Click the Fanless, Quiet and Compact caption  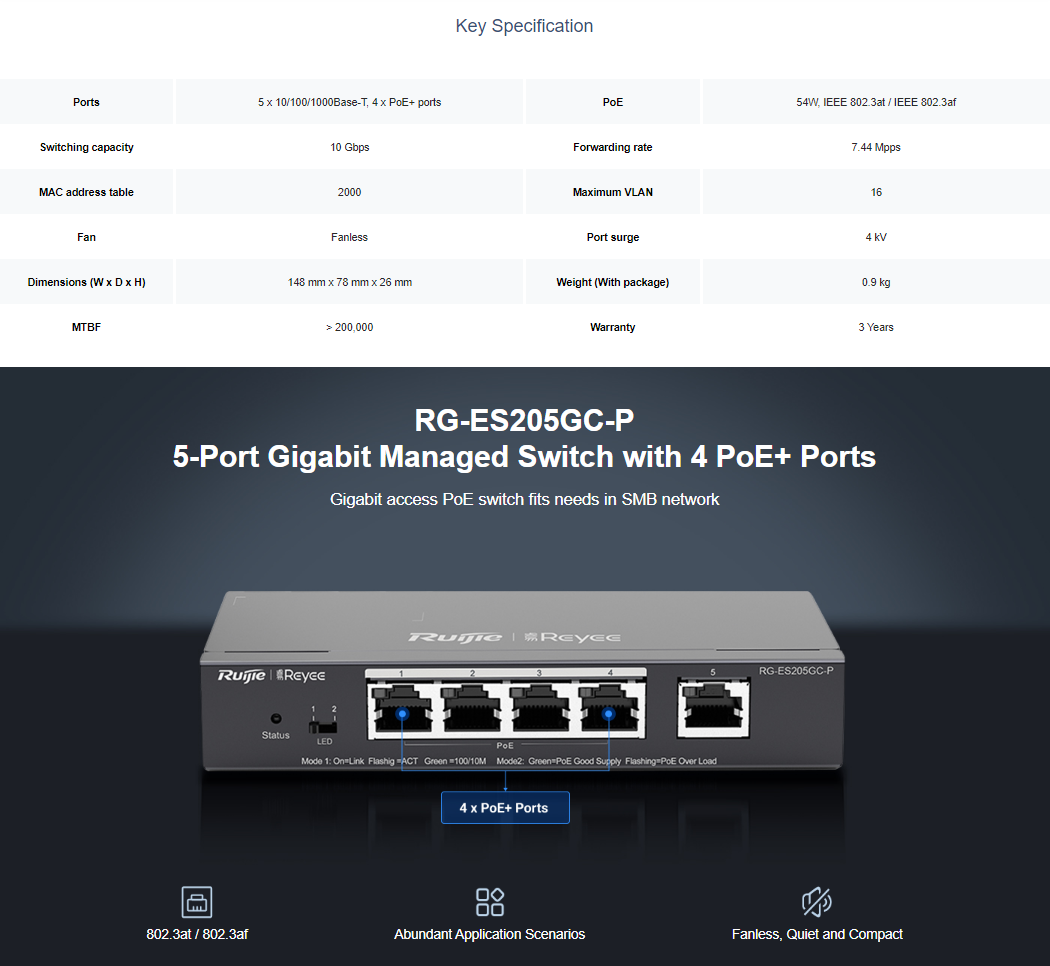pos(817,934)
